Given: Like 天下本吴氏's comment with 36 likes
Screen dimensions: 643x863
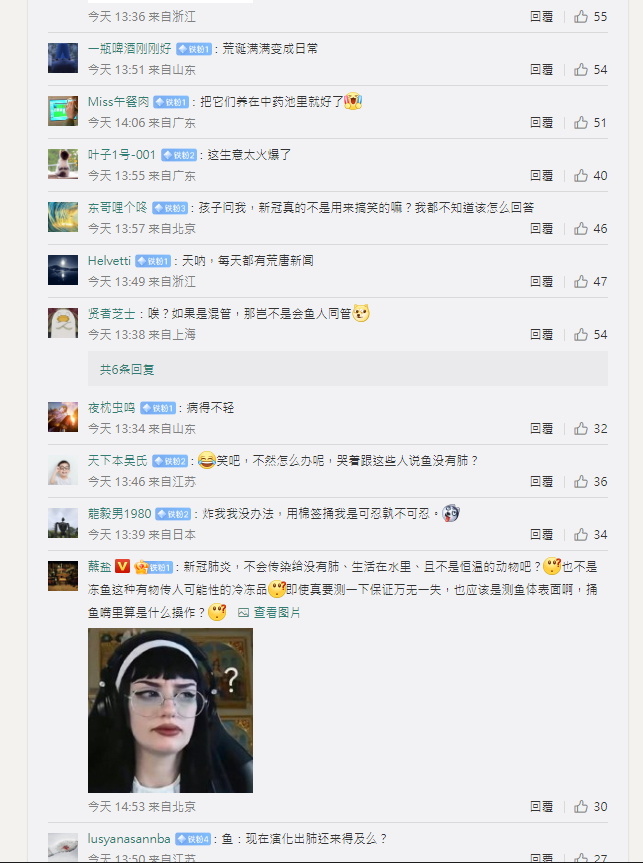Looking at the screenshot, I should pos(581,482).
